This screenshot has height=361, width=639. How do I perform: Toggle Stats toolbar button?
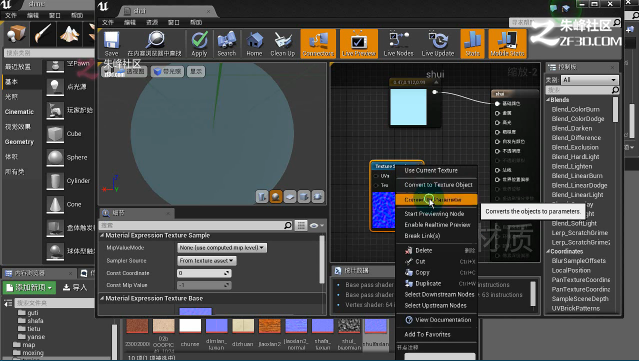click(473, 44)
